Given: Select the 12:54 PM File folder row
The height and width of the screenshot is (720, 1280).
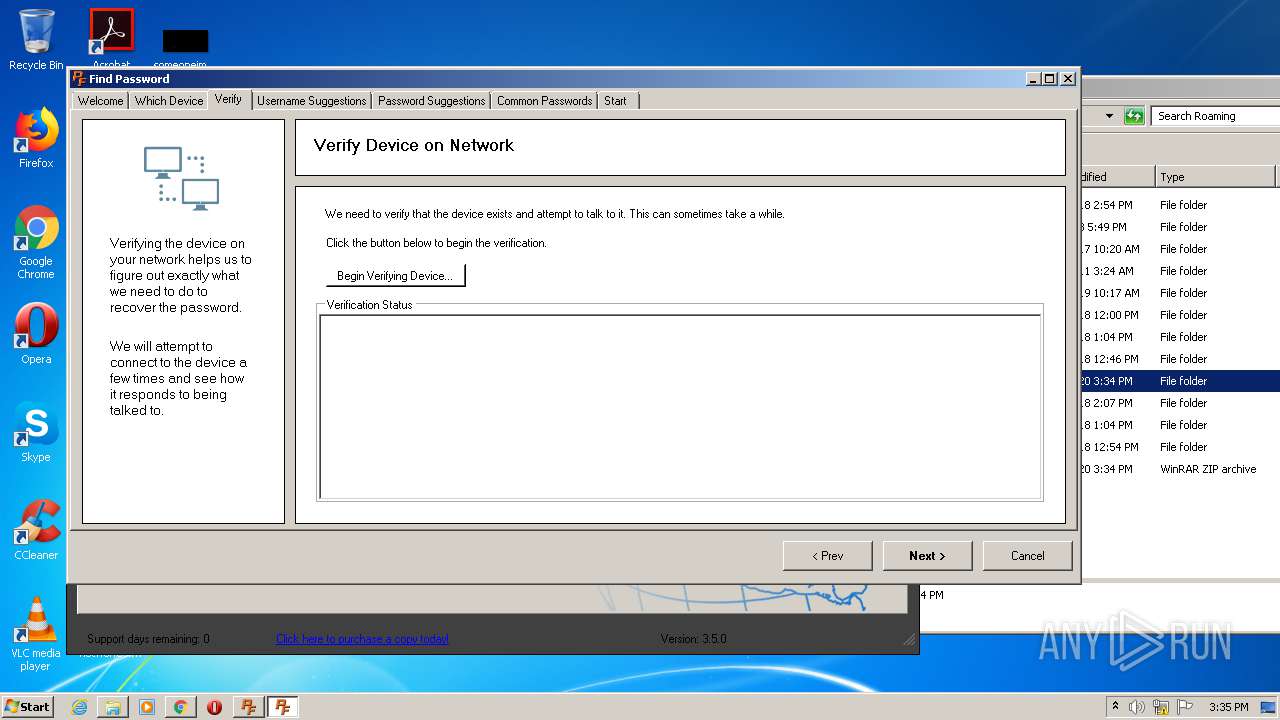Looking at the screenshot, I should click(x=1180, y=447).
